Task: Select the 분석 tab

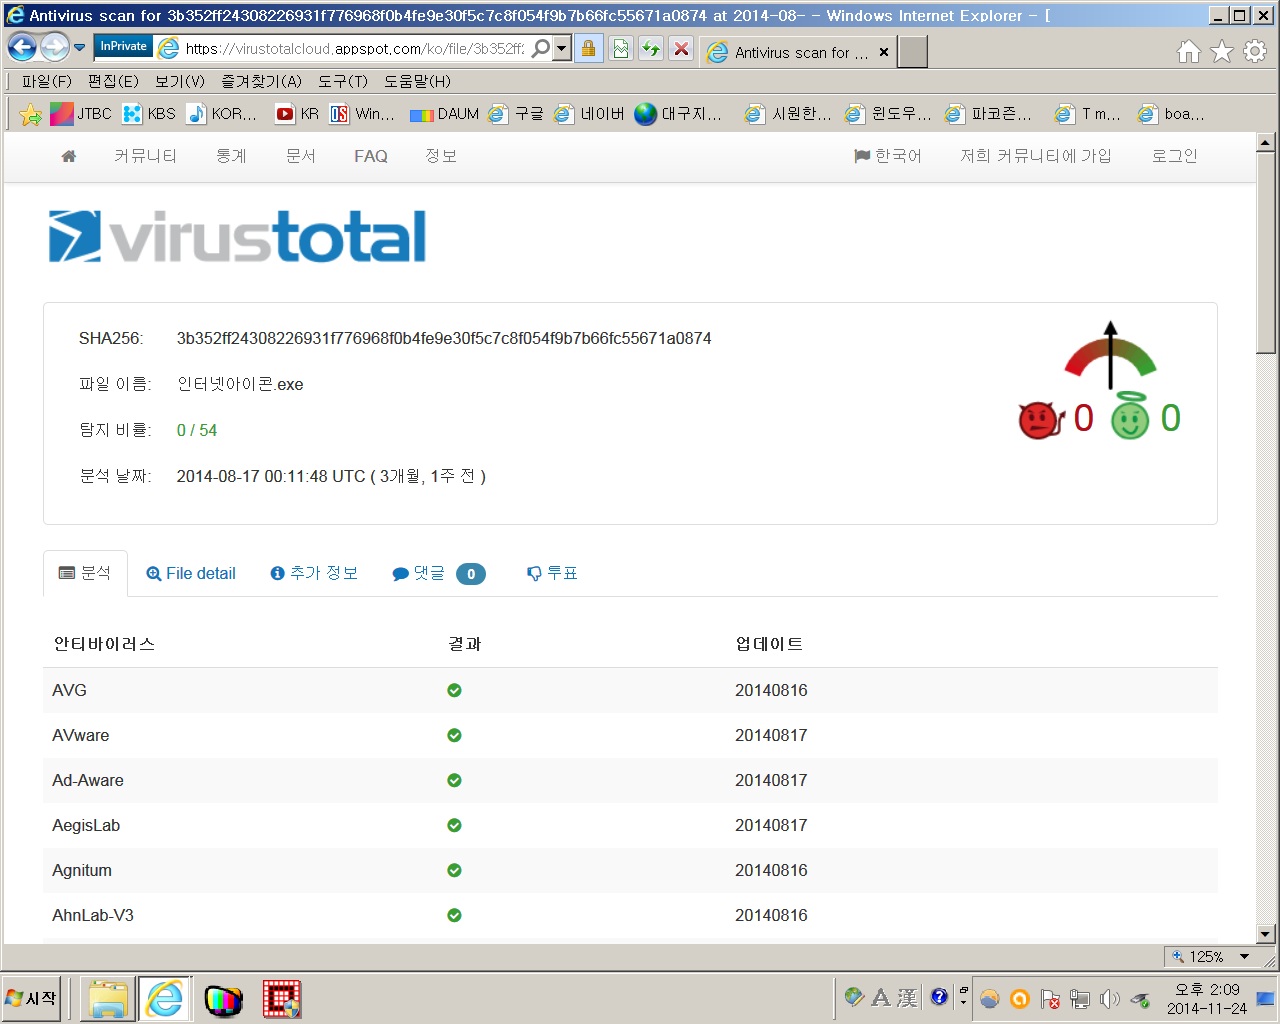Action: pyautogui.click(x=85, y=573)
